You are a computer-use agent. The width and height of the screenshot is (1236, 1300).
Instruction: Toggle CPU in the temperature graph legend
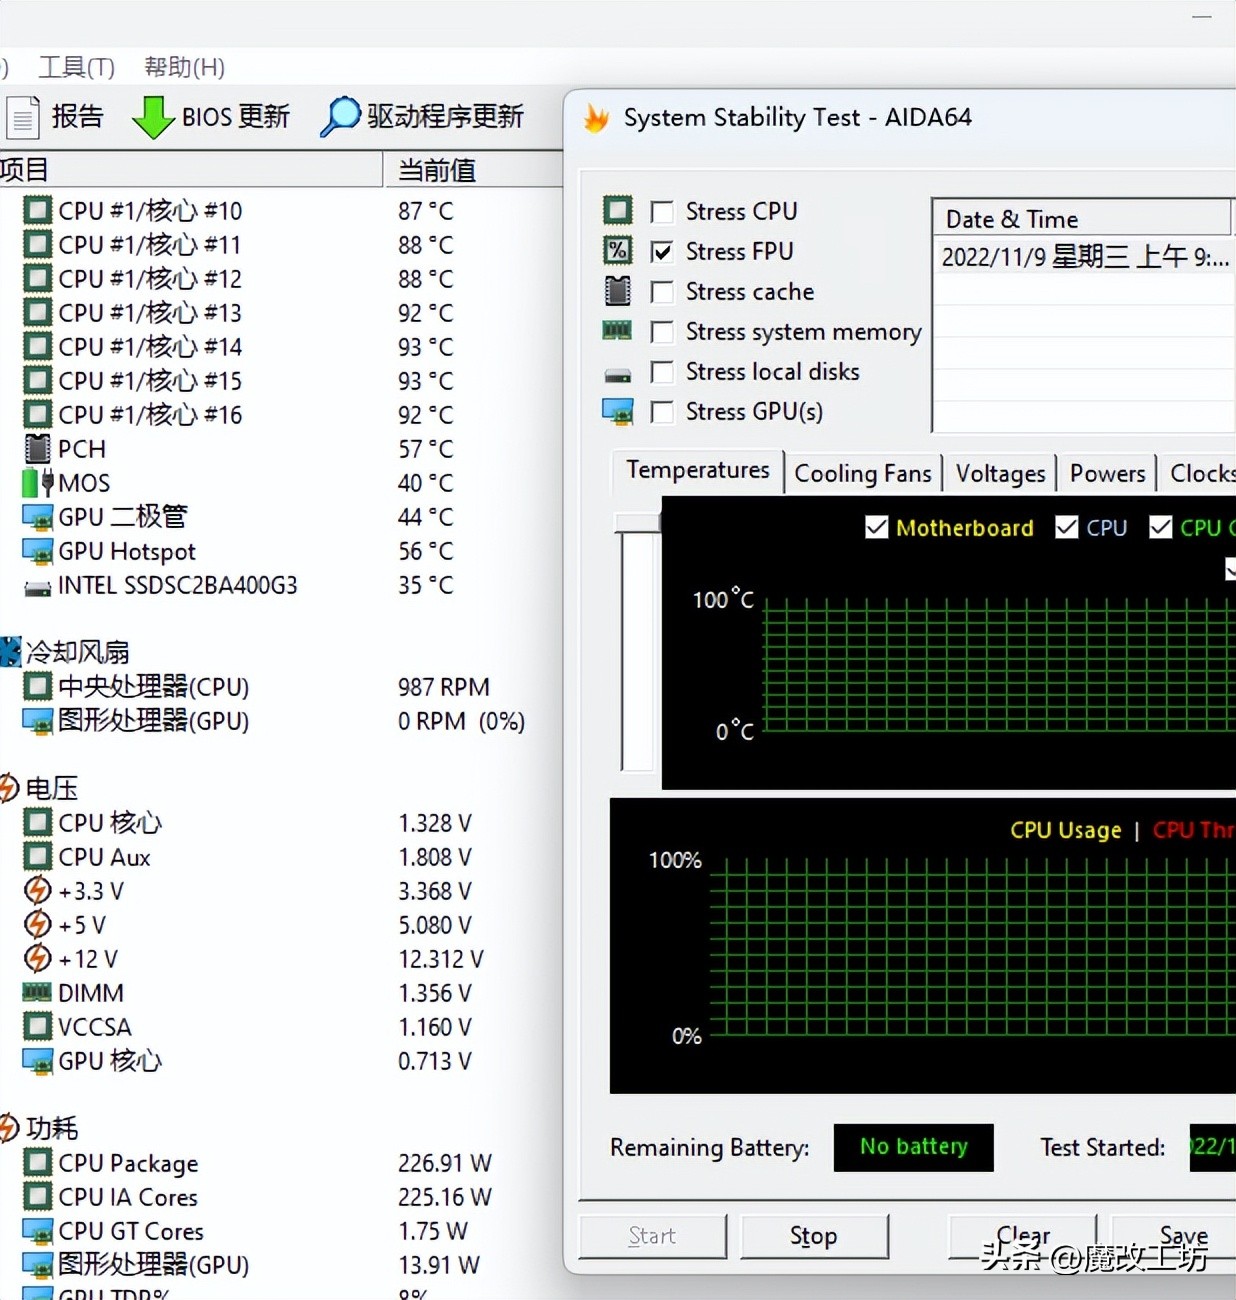tap(1066, 527)
